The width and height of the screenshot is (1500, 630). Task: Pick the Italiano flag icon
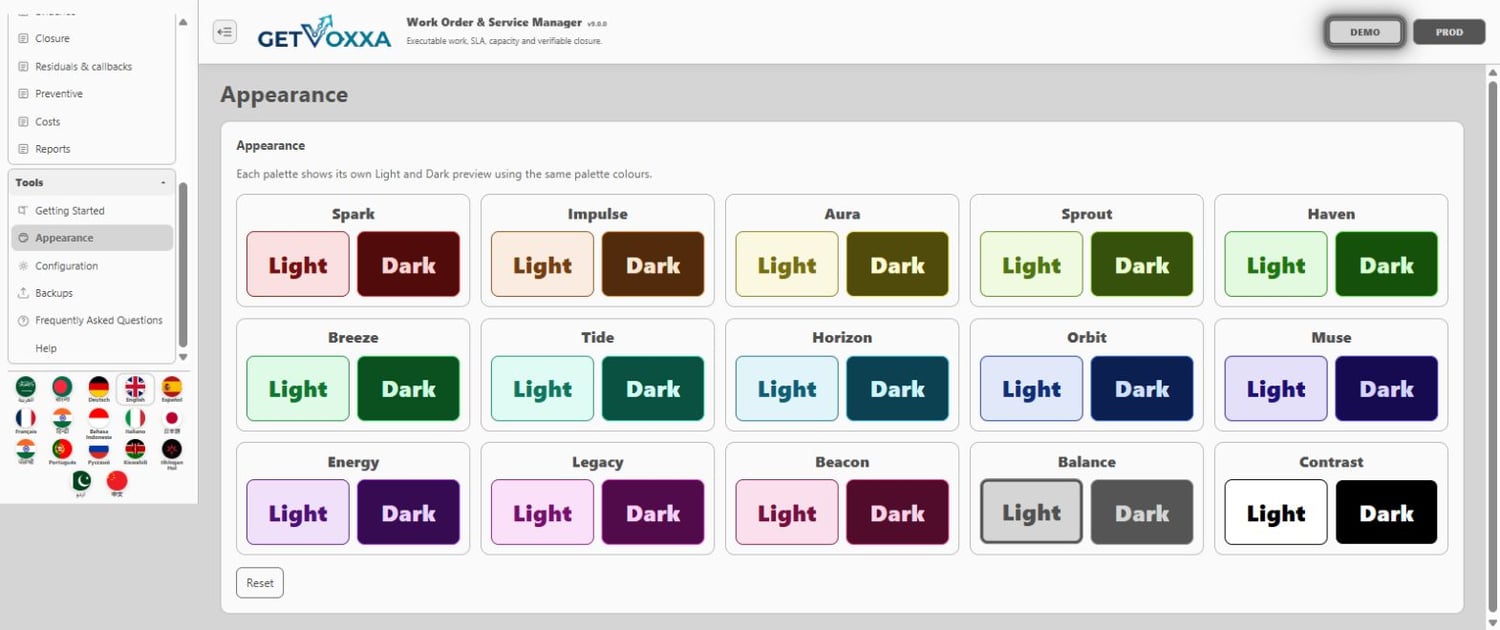tap(135, 421)
